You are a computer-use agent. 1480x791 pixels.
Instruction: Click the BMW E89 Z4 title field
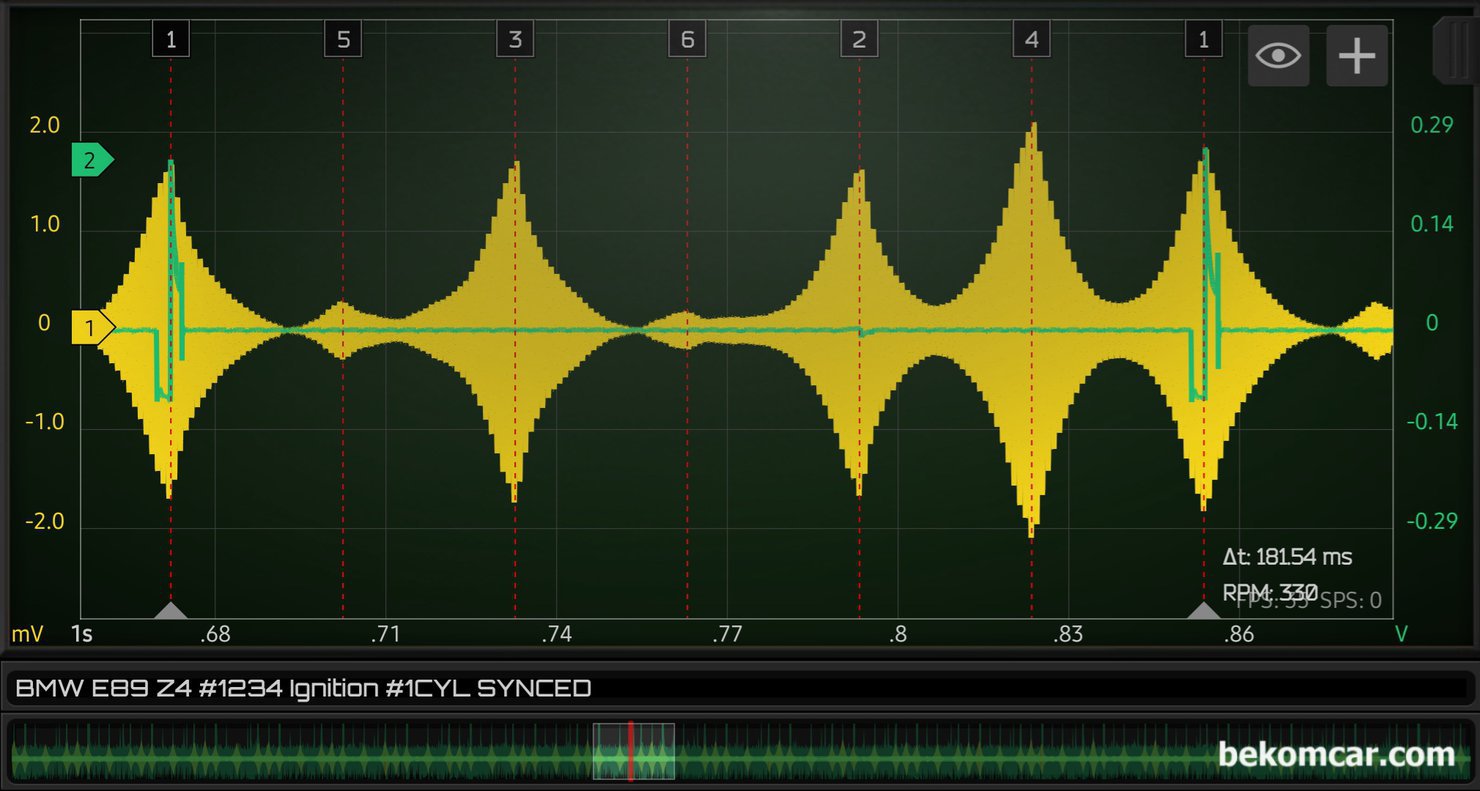point(738,688)
